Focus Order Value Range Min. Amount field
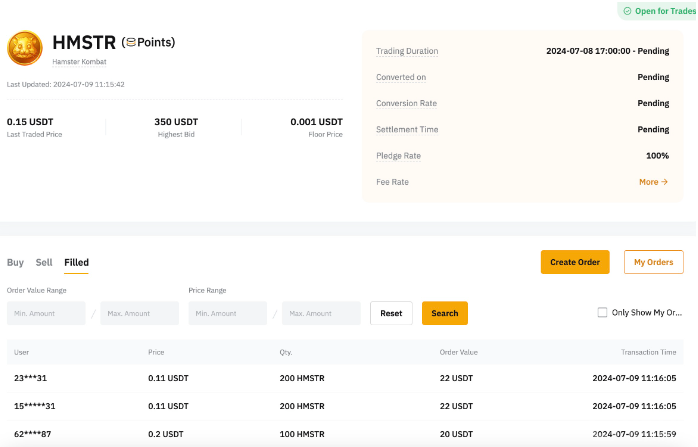The width and height of the screenshot is (698, 447). pos(46,313)
